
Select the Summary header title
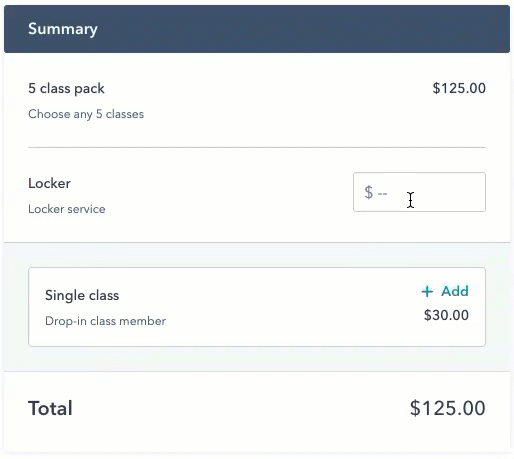coord(63,29)
